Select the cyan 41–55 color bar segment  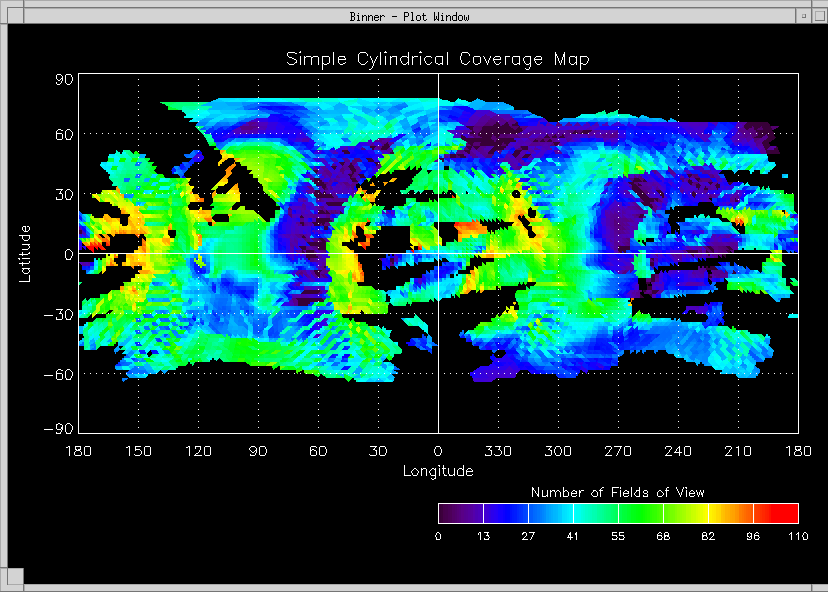coord(595,513)
